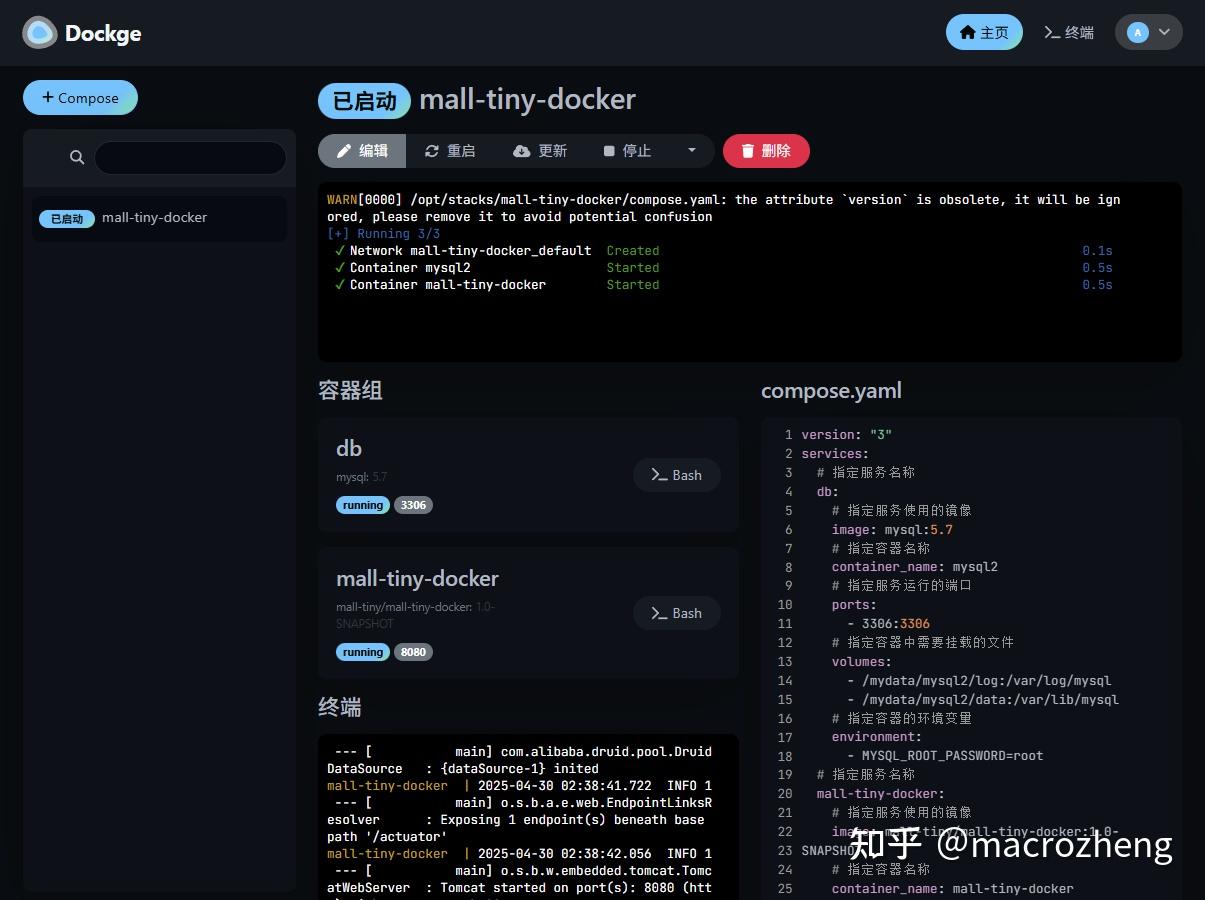The width and height of the screenshot is (1205, 900).
Task: Open the 终端 terminal page
Action: click(1068, 32)
